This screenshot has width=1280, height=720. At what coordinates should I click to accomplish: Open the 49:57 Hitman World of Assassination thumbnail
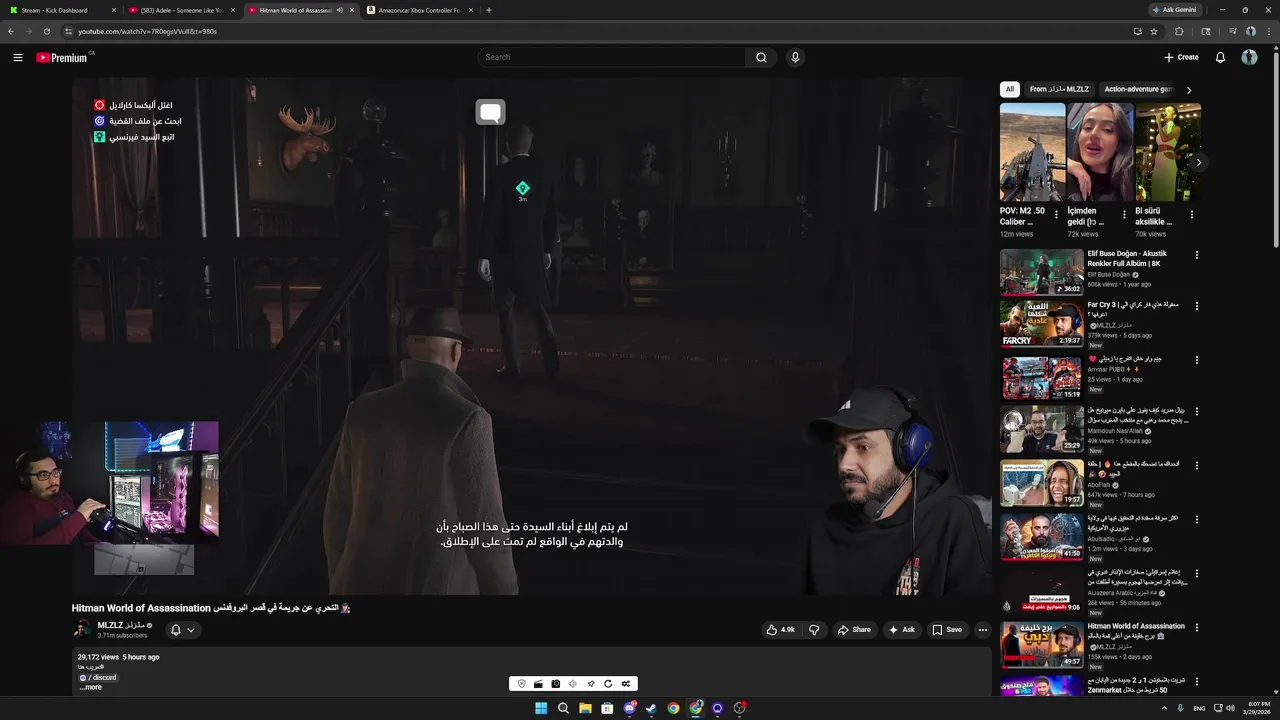point(1041,645)
